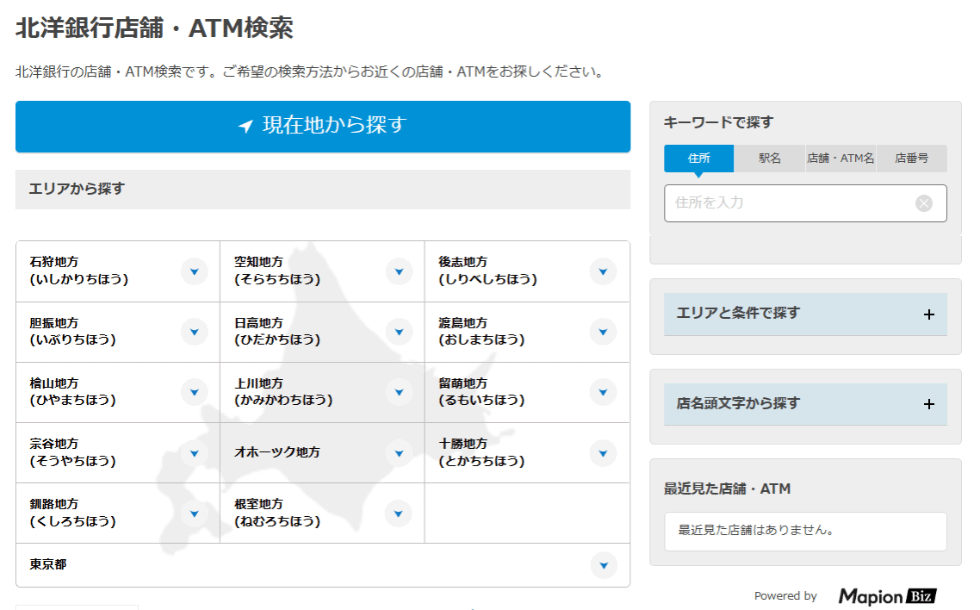The image size is (980, 610).
Task: Expand 留萌地方 dropdown arrow
Action: pyautogui.click(x=603, y=392)
